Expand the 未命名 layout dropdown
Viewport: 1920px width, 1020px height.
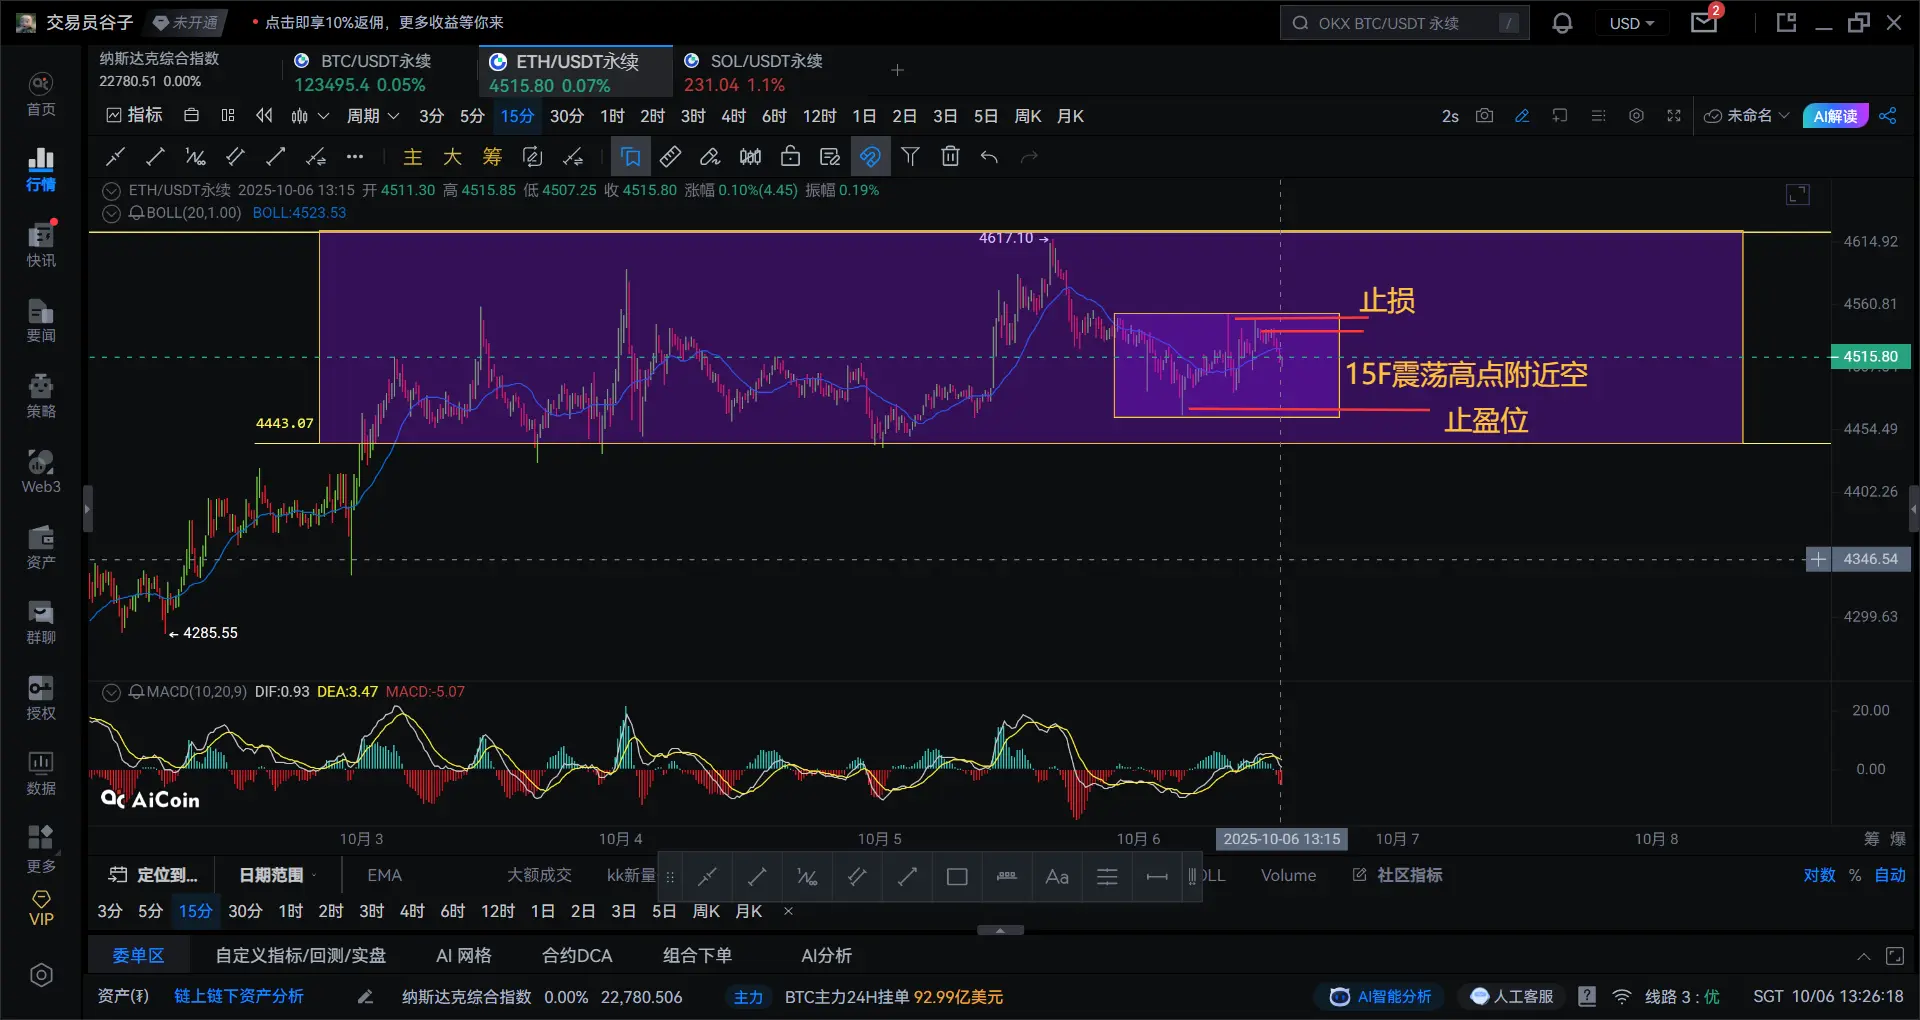click(x=1747, y=116)
